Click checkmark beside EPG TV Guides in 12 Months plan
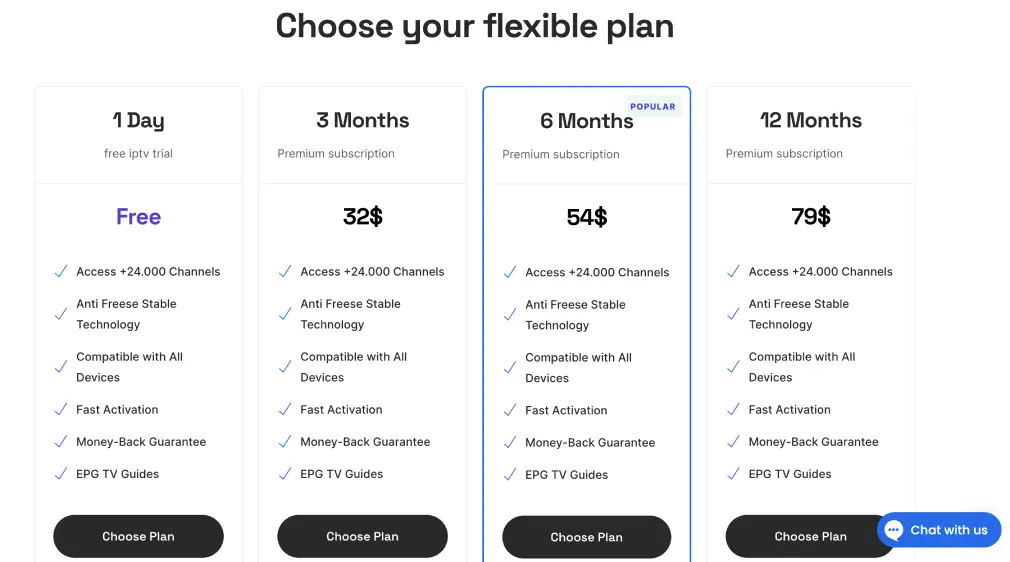Image resolution: width=1010 pixels, height=562 pixels. click(x=733, y=474)
